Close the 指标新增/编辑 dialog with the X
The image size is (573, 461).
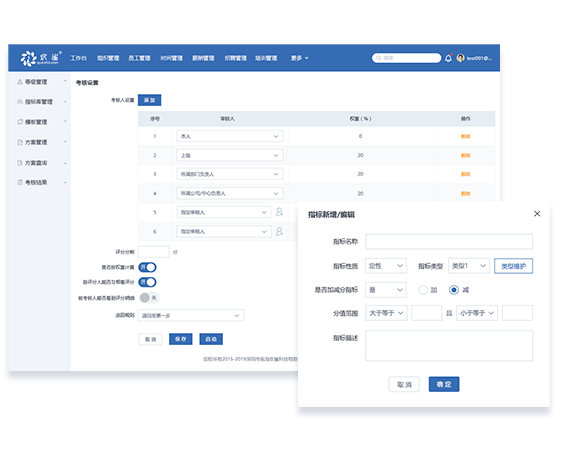537,214
